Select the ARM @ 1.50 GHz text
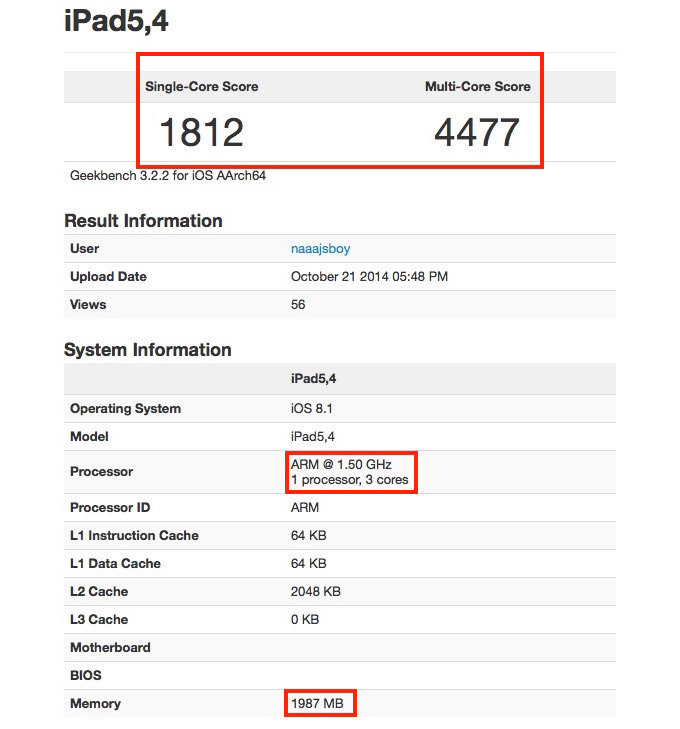Viewport: 680px width, 729px height. (341, 464)
